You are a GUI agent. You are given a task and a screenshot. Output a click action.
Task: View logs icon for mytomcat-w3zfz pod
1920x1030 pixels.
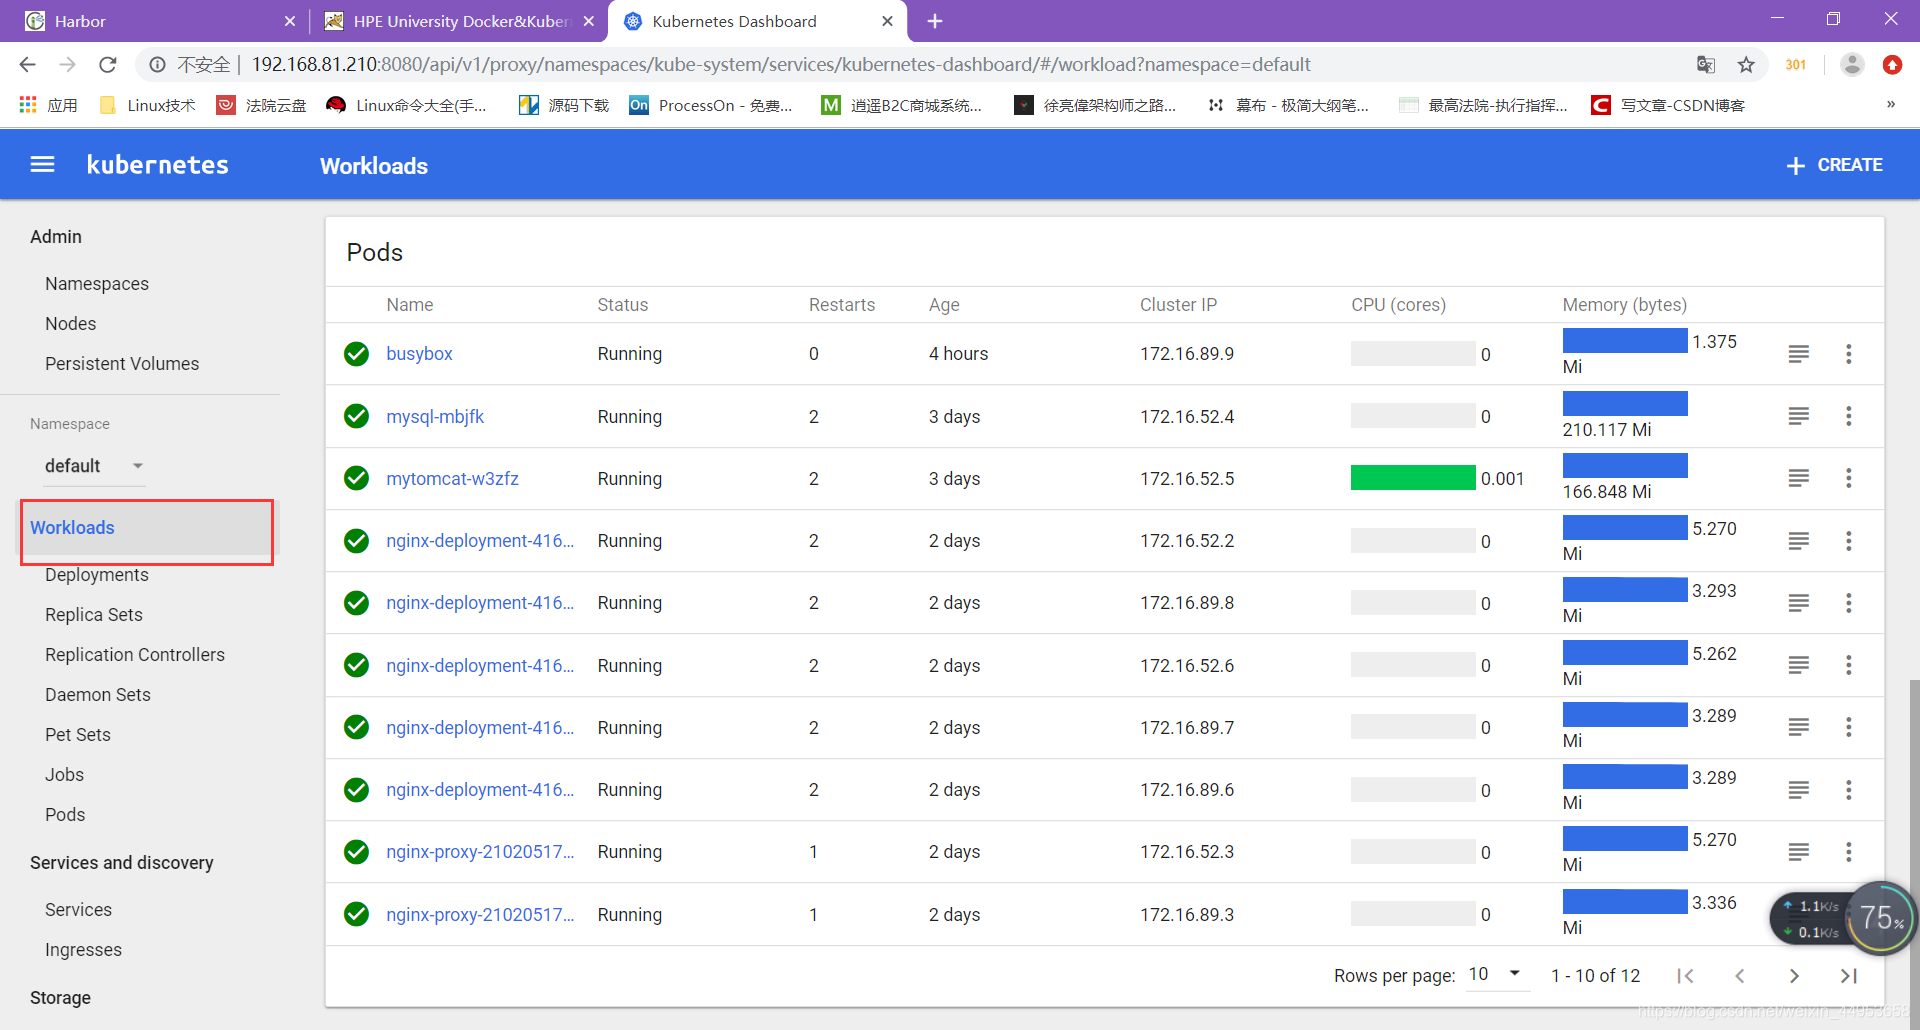point(1798,478)
